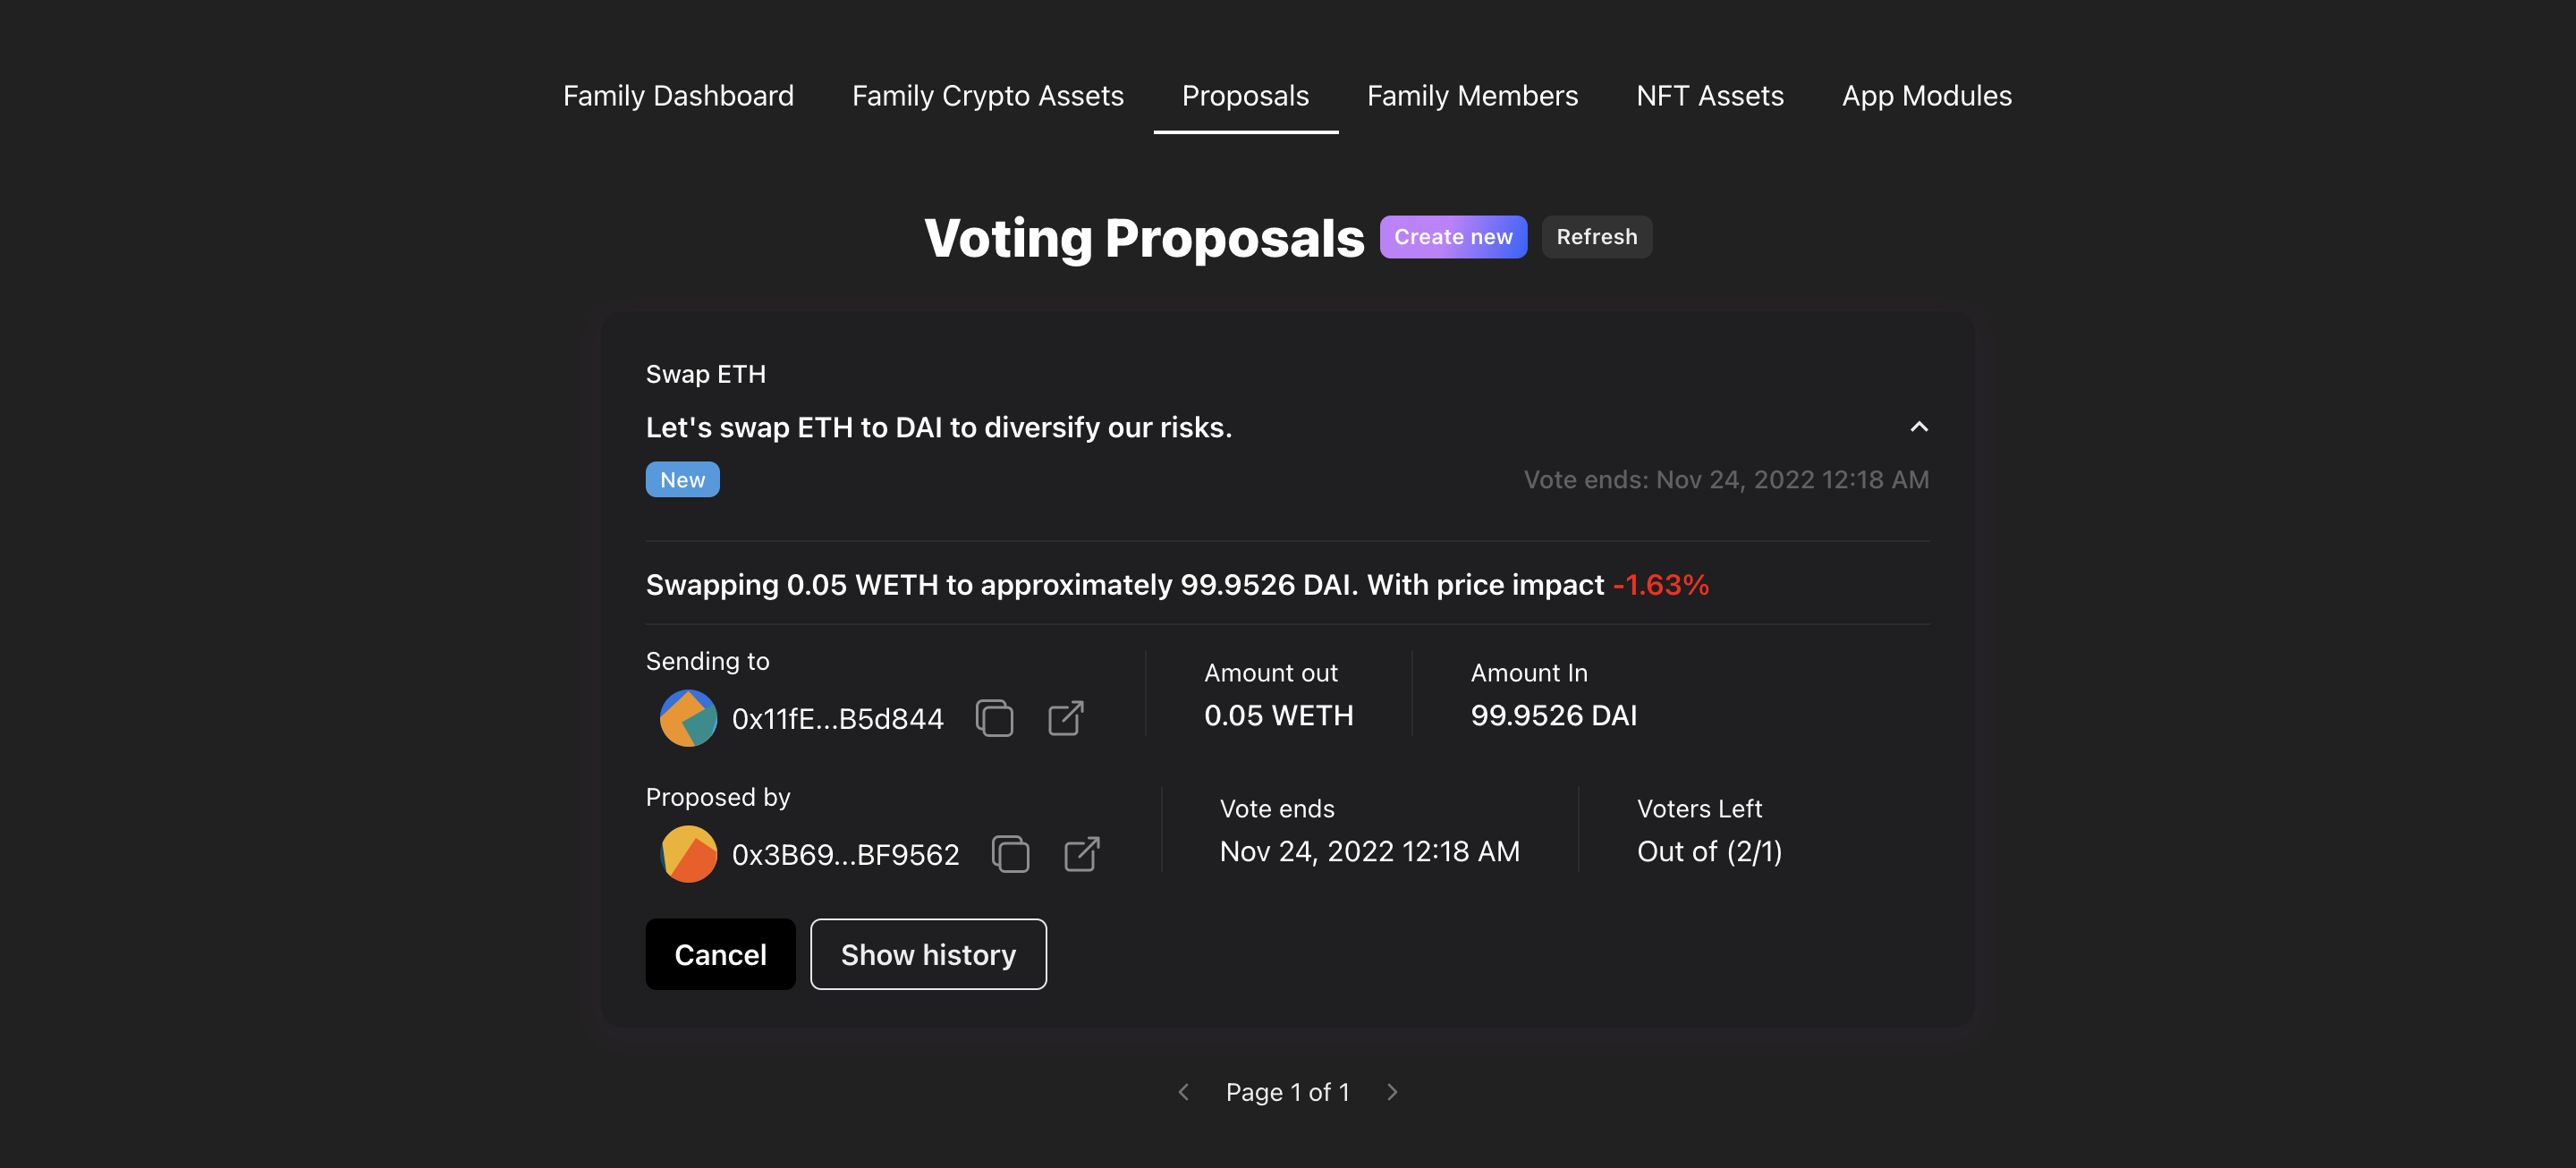
Task: Go to the NFT Assets tab
Action: 1710,96
